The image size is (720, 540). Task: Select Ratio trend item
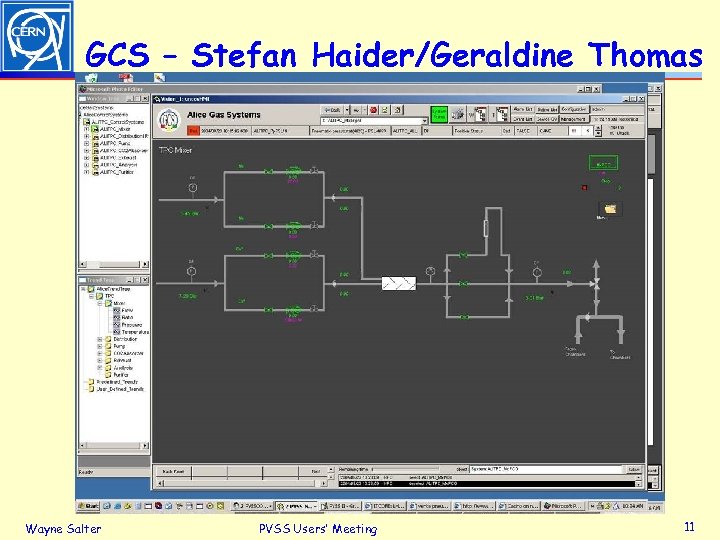127,317
